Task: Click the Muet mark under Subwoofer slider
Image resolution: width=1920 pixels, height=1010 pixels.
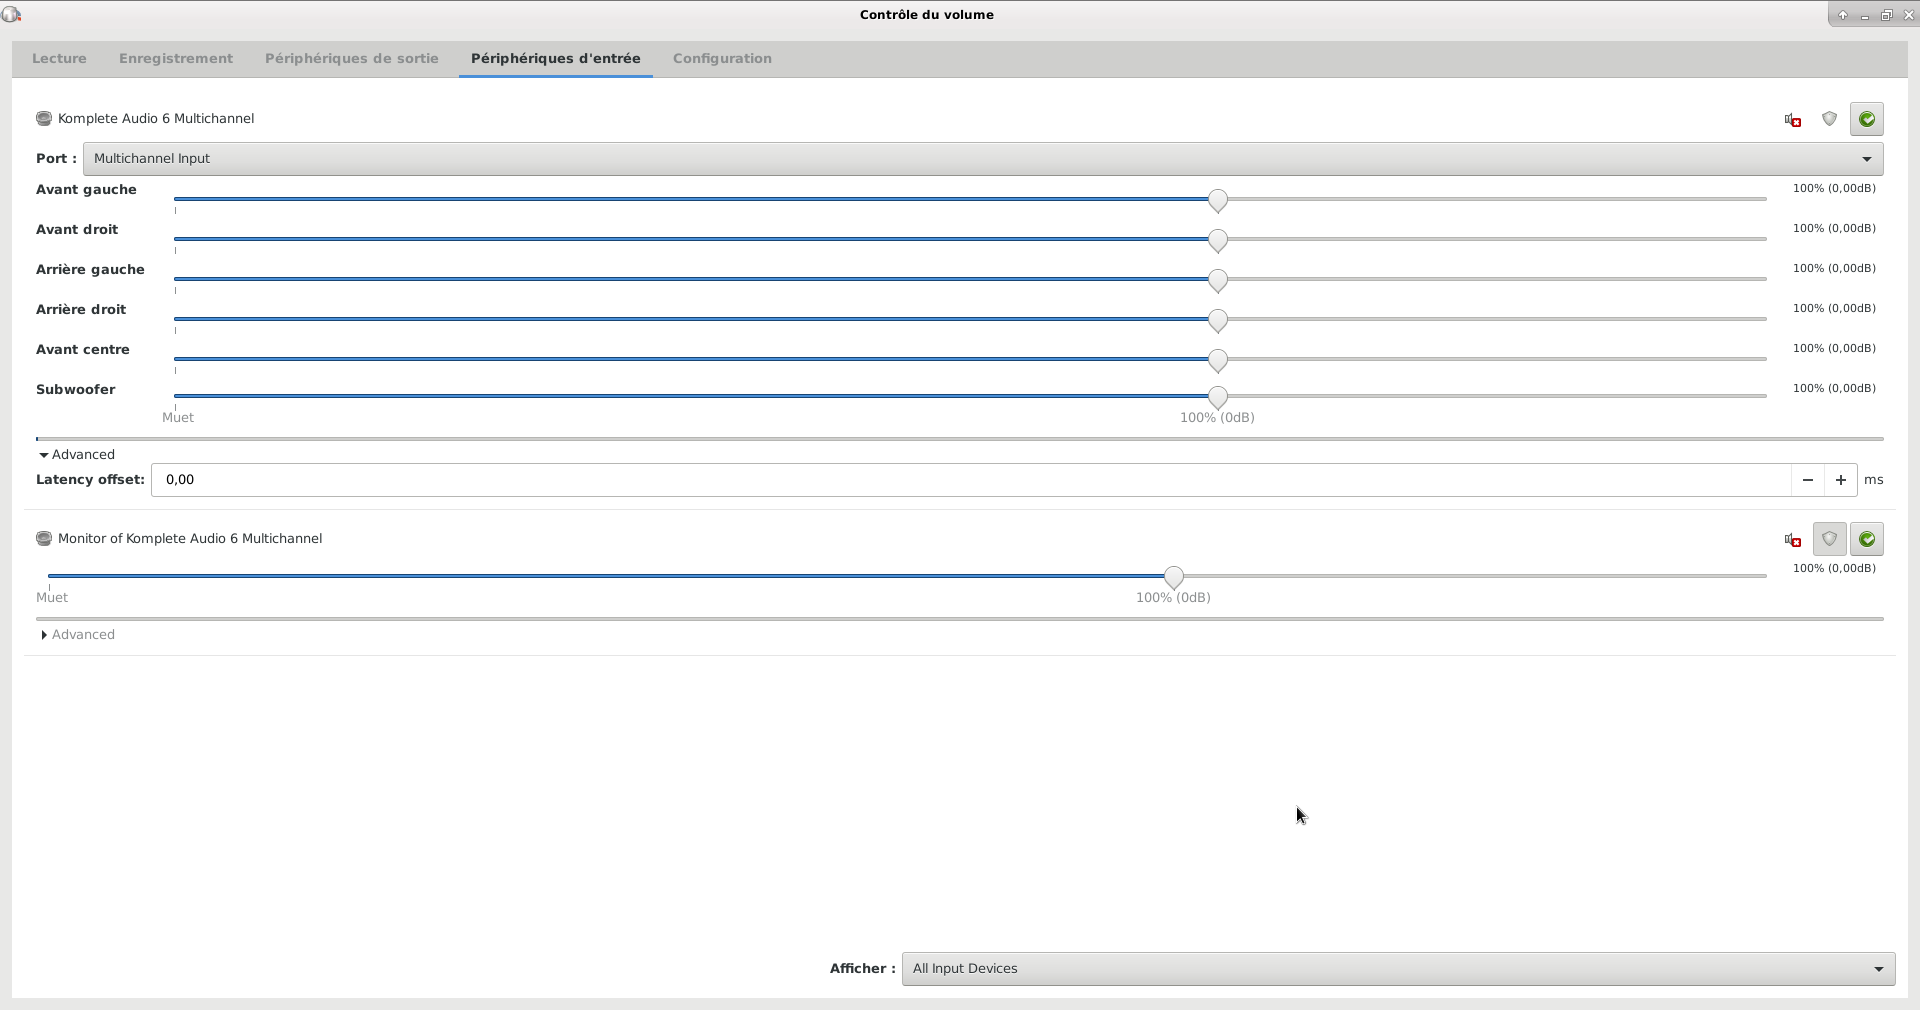Action: click(x=178, y=418)
